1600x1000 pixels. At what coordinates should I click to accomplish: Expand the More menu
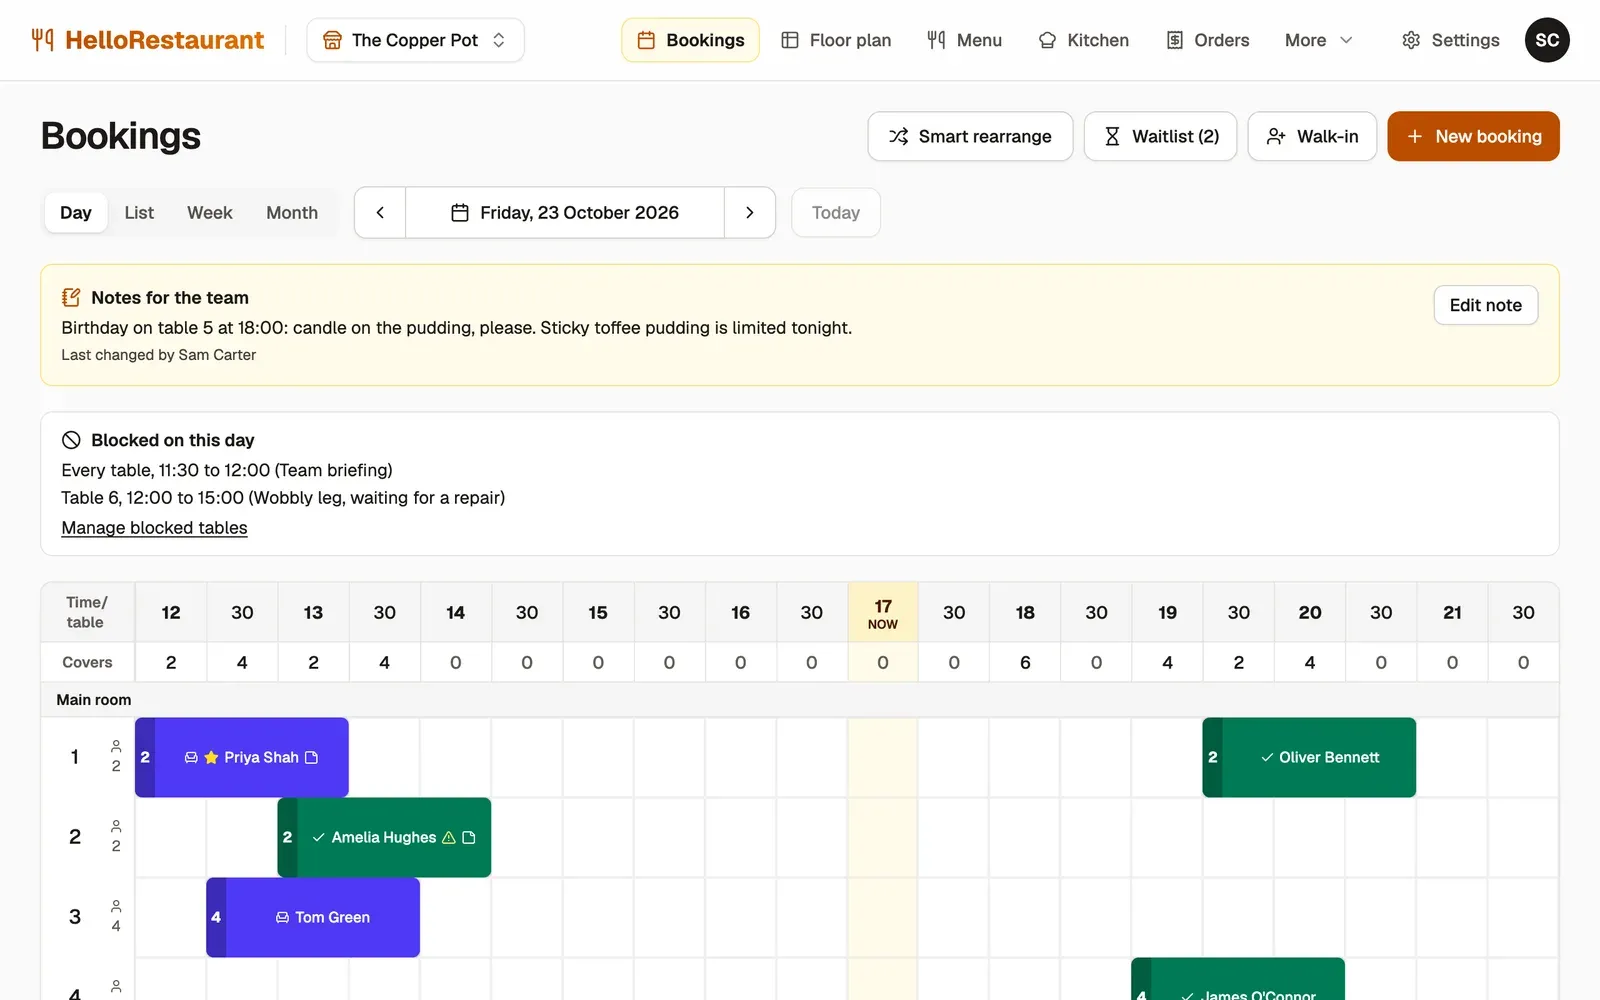pyautogui.click(x=1319, y=40)
